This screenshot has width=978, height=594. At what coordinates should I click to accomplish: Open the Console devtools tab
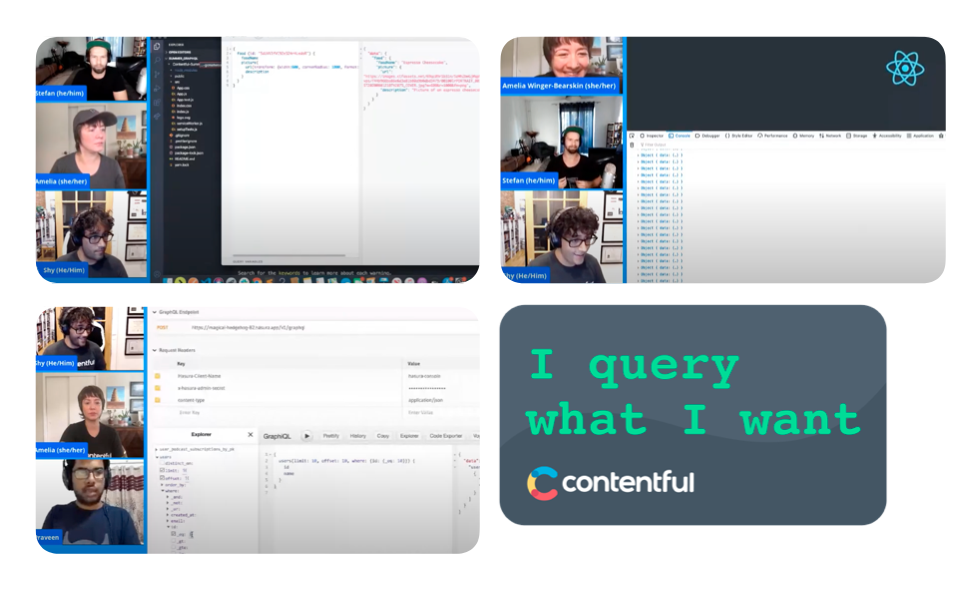[x=679, y=135]
